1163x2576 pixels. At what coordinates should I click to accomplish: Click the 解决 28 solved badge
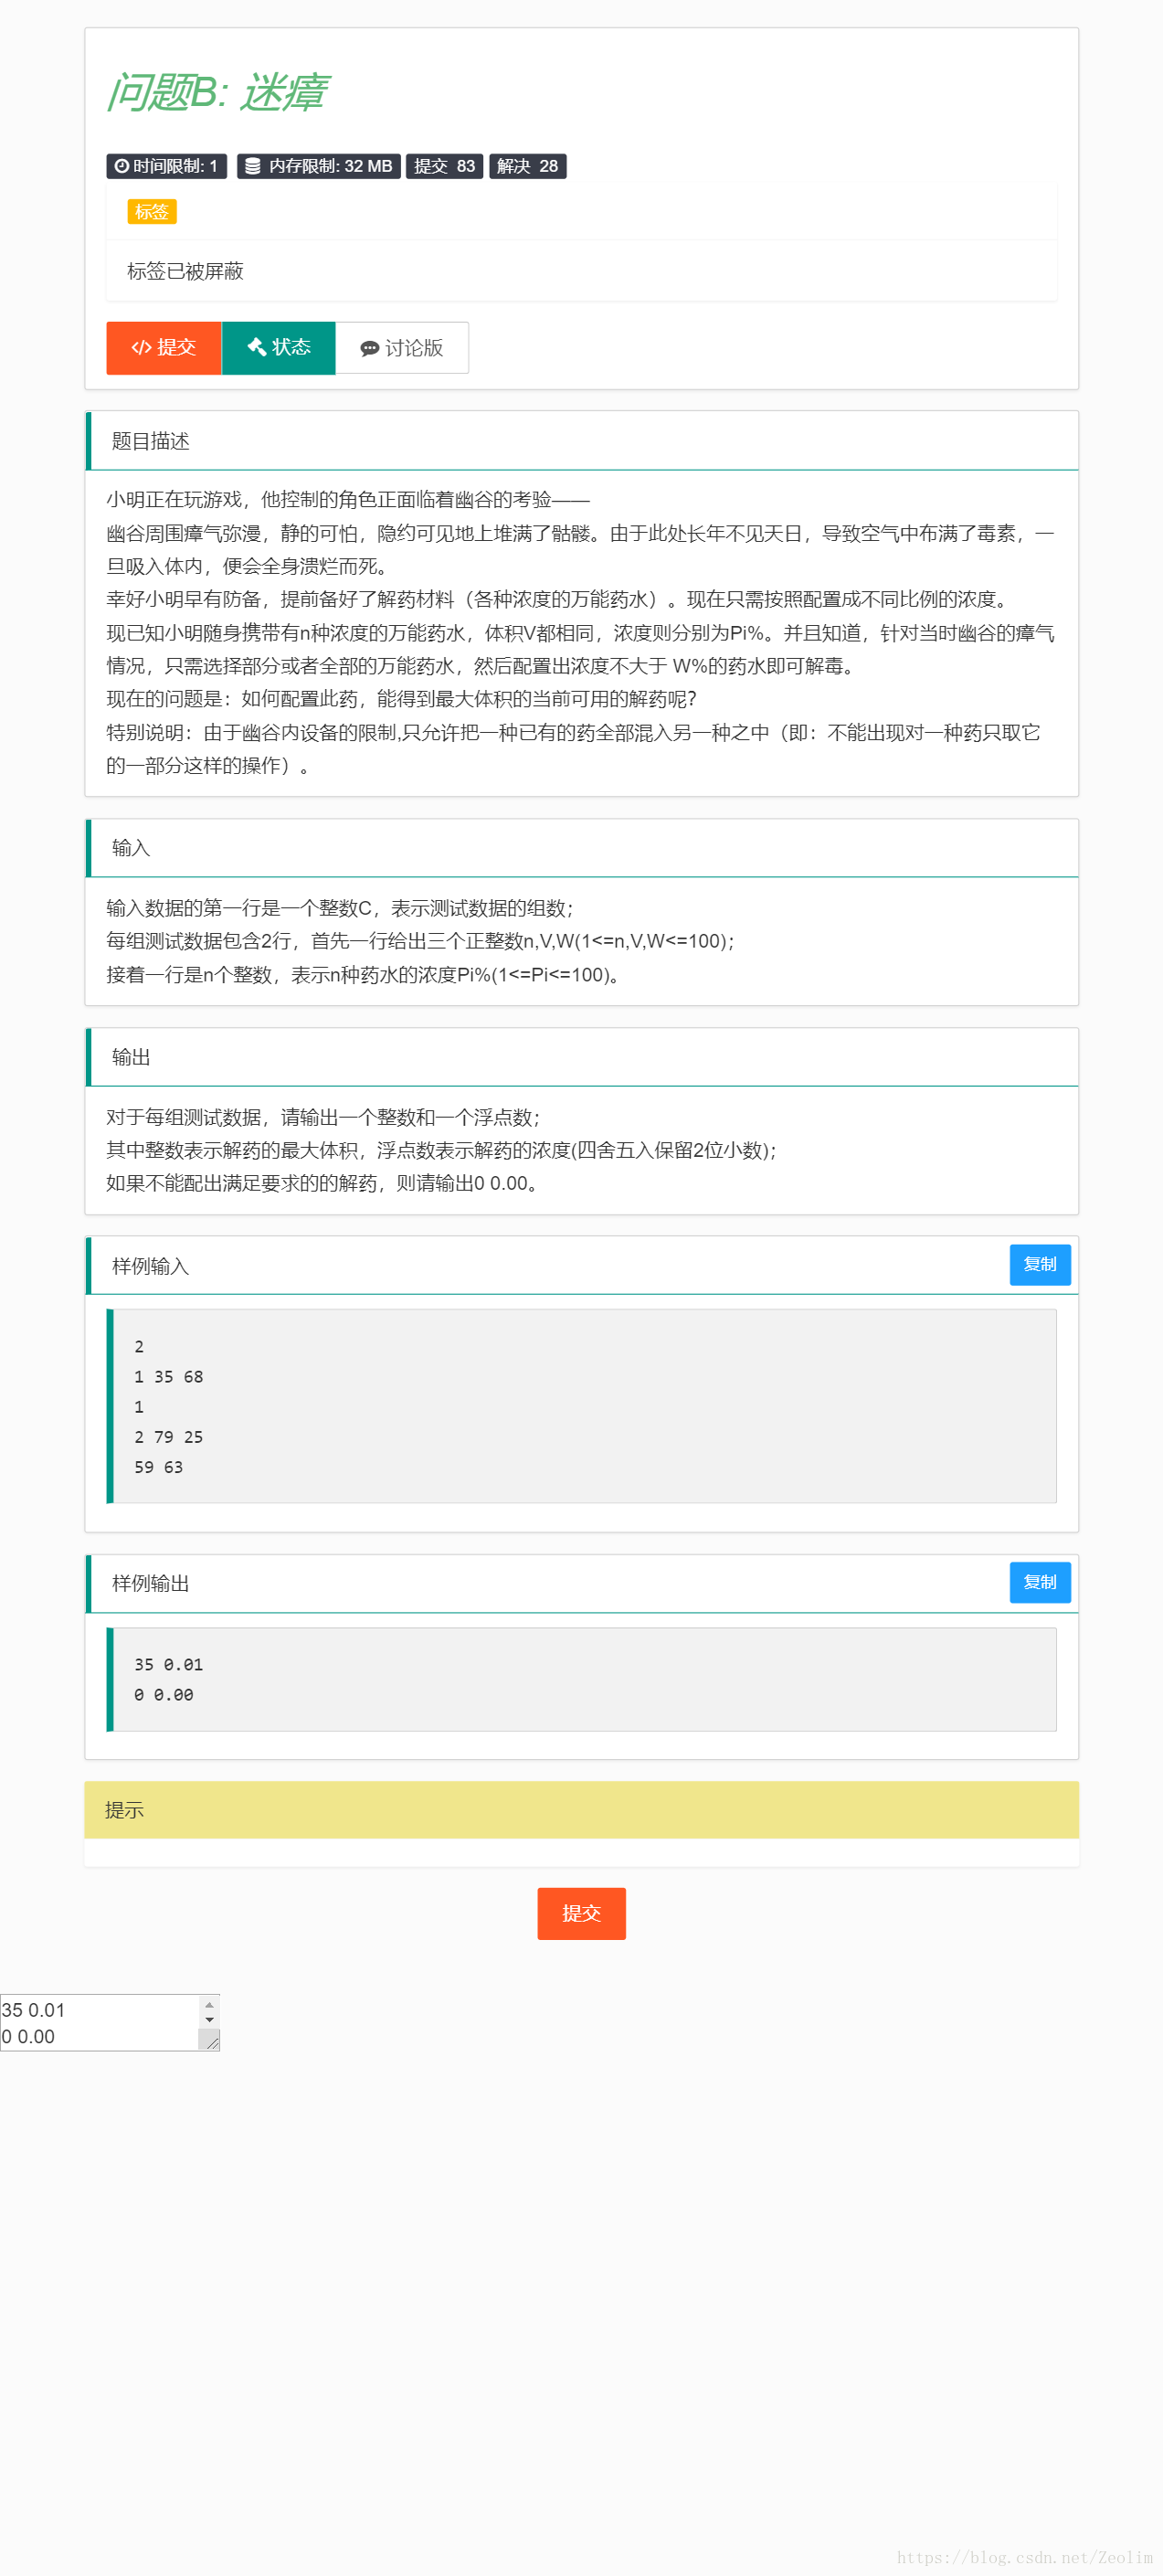(527, 166)
